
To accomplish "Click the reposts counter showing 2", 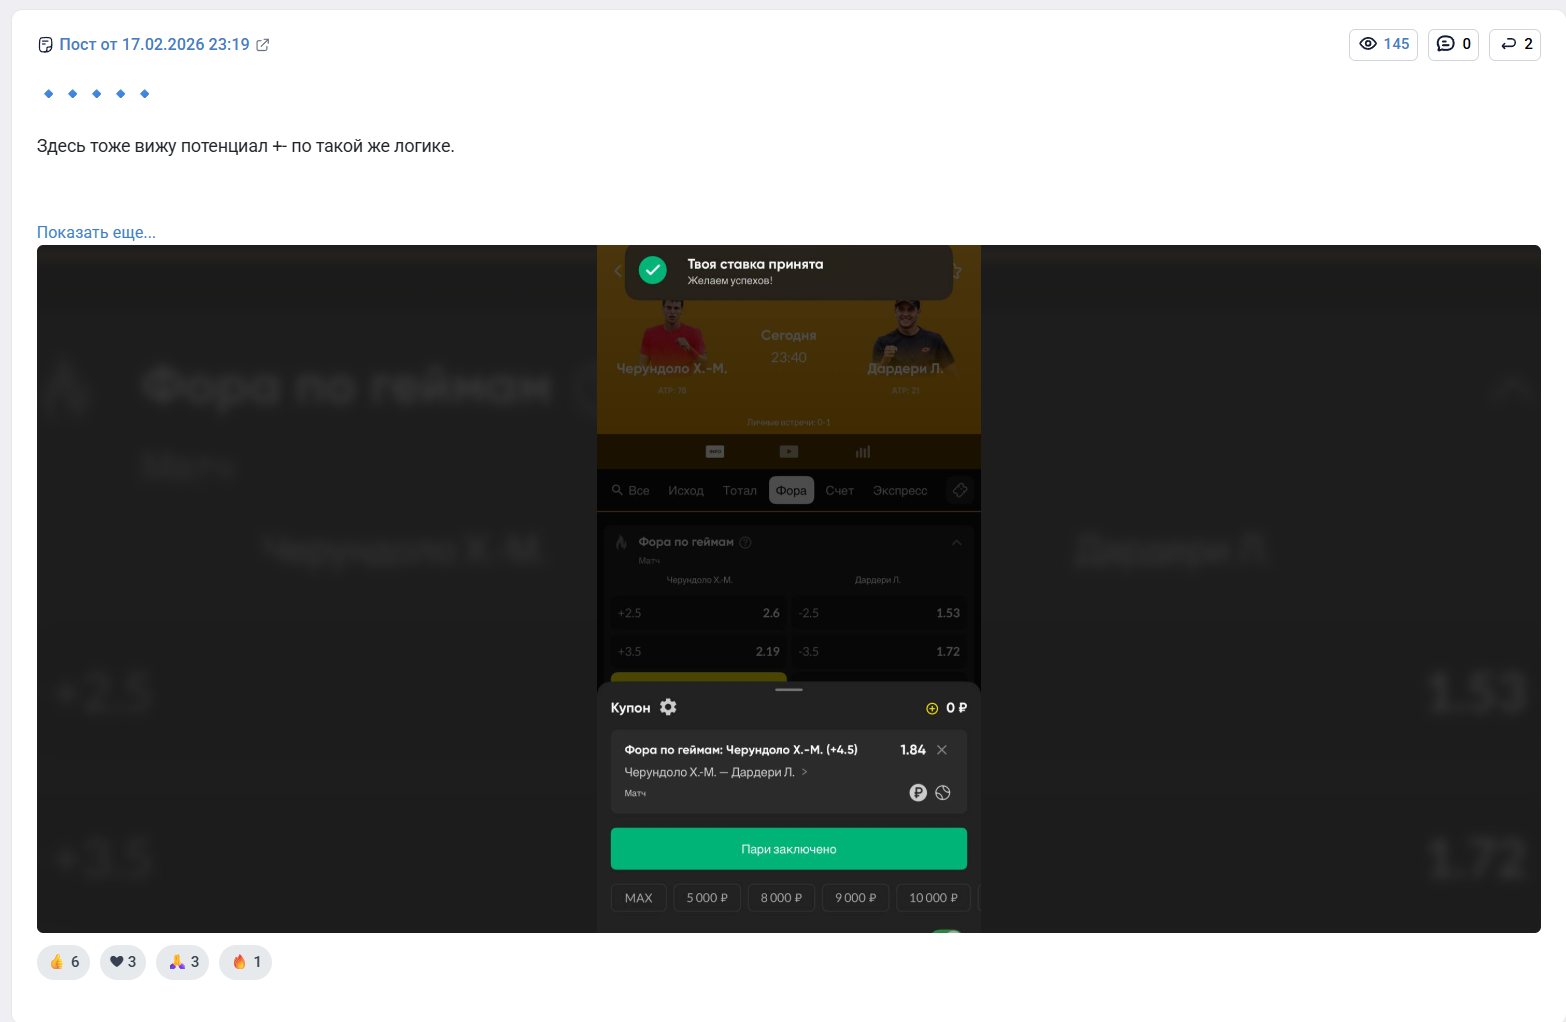I will tap(1515, 44).
